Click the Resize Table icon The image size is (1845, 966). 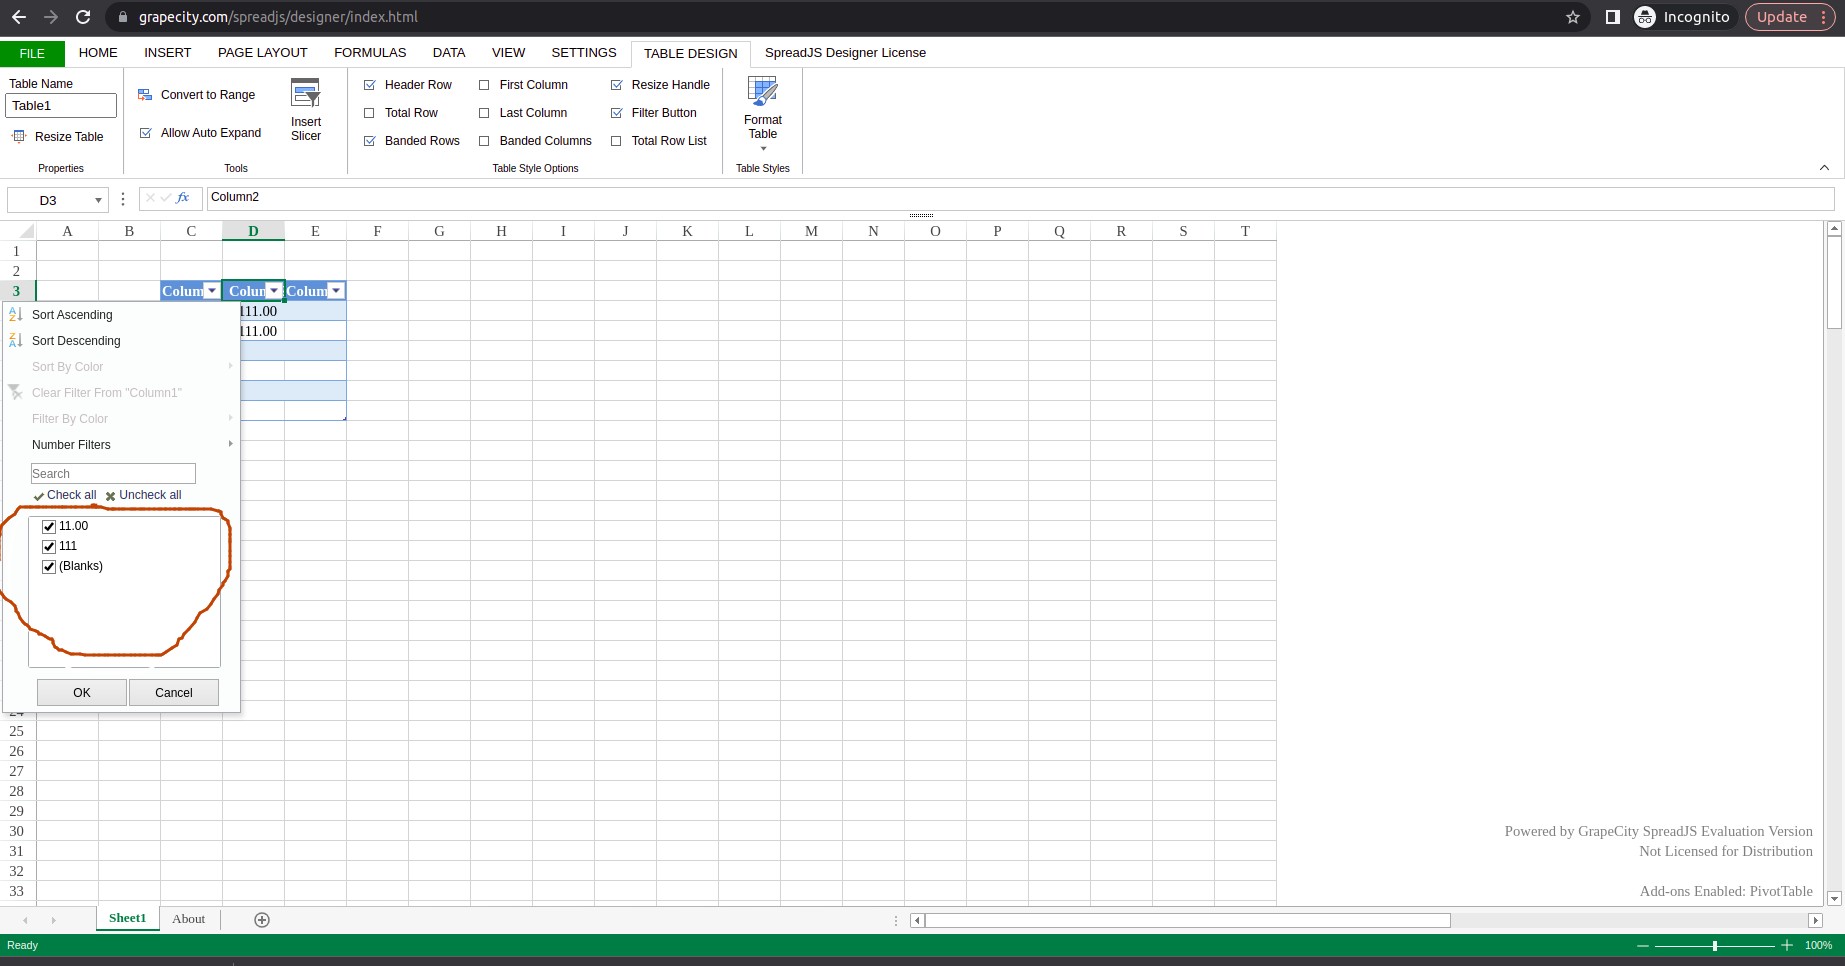click(19, 137)
